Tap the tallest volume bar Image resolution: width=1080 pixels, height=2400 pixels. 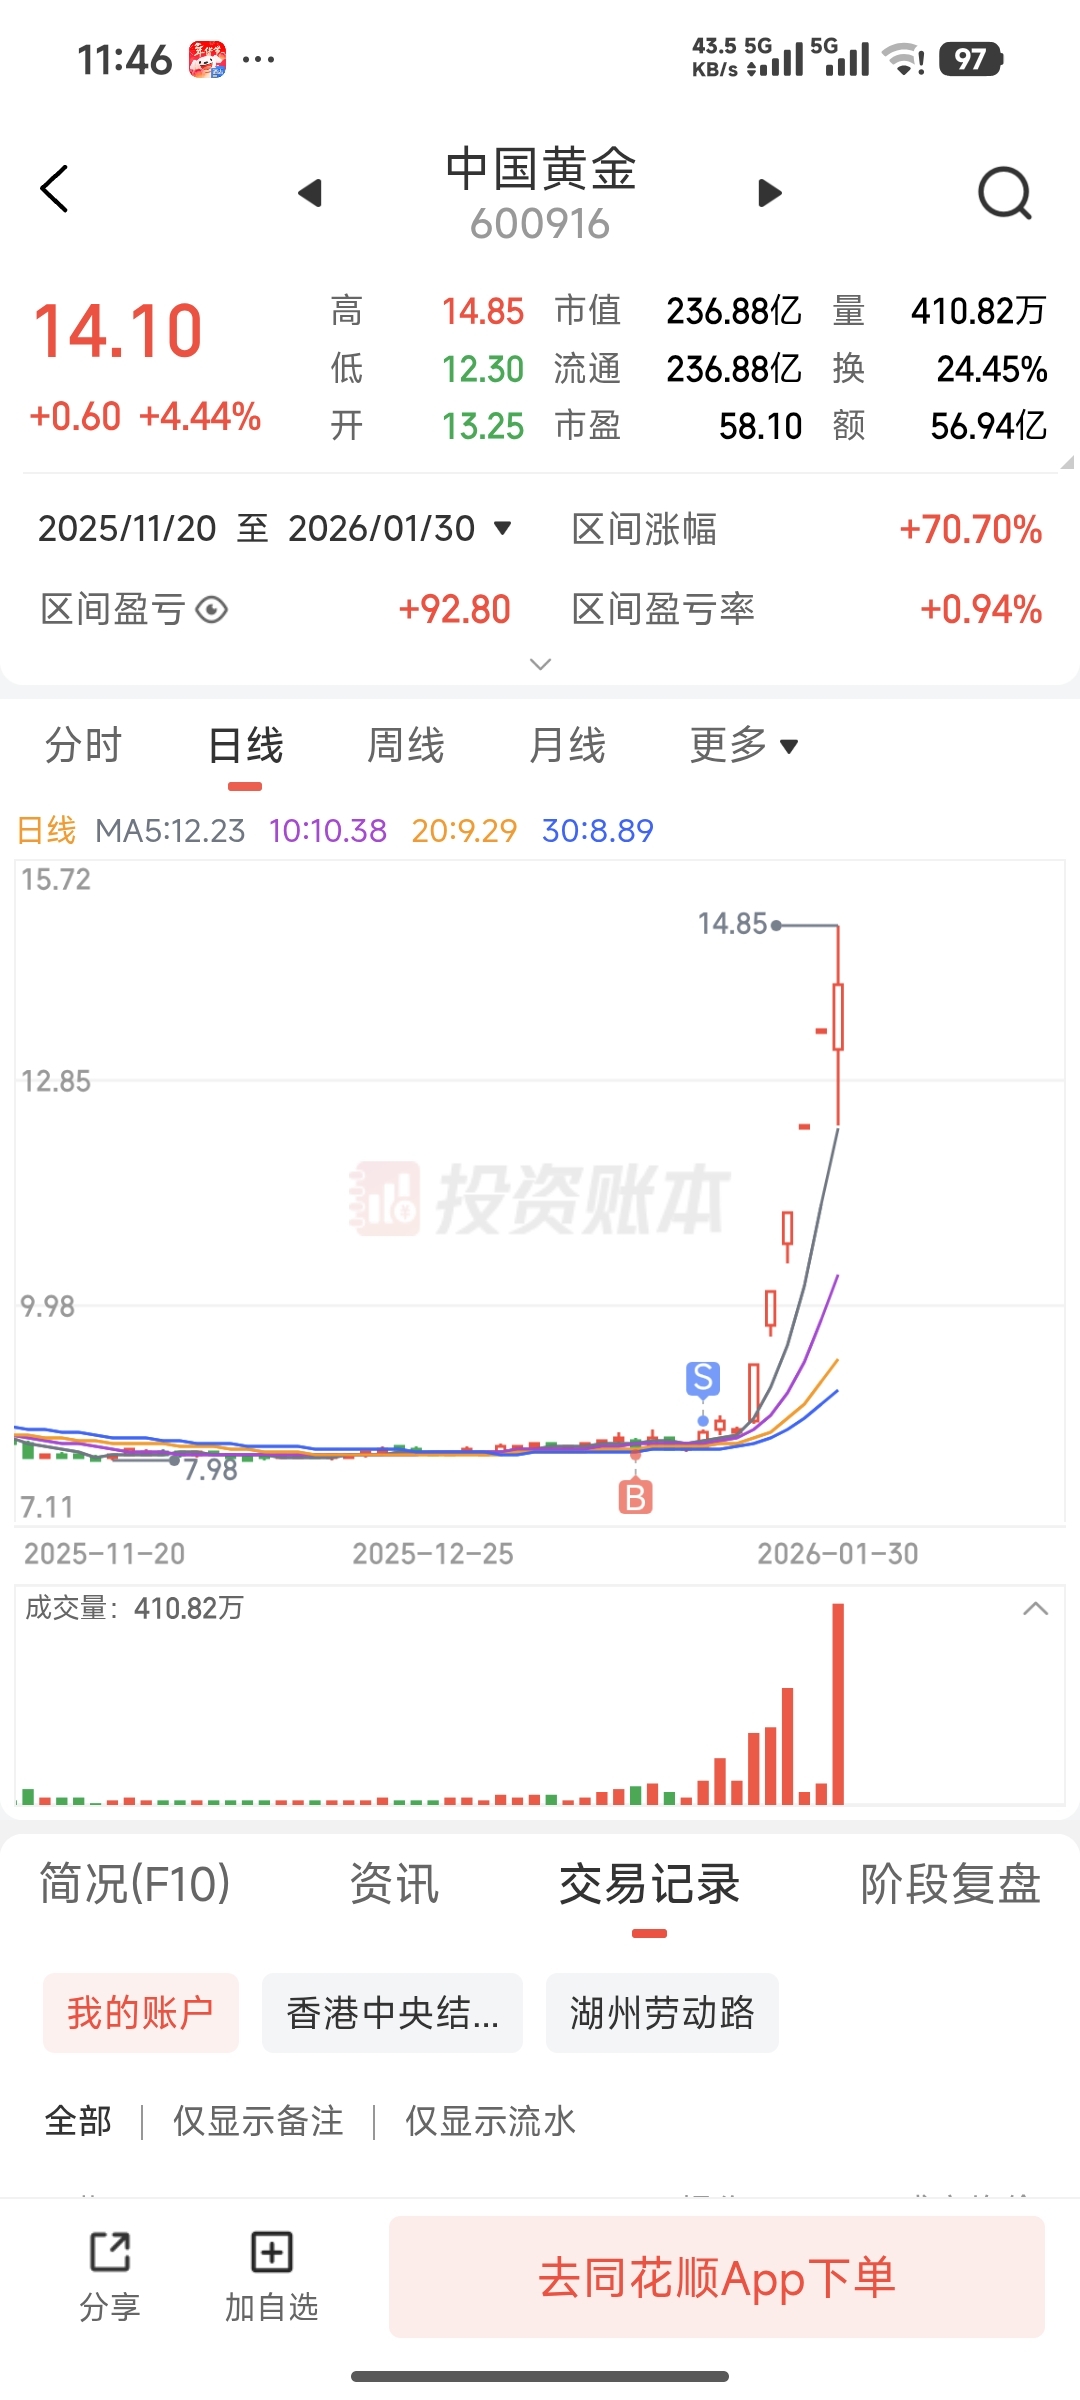pyautogui.click(x=838, y=1703)
